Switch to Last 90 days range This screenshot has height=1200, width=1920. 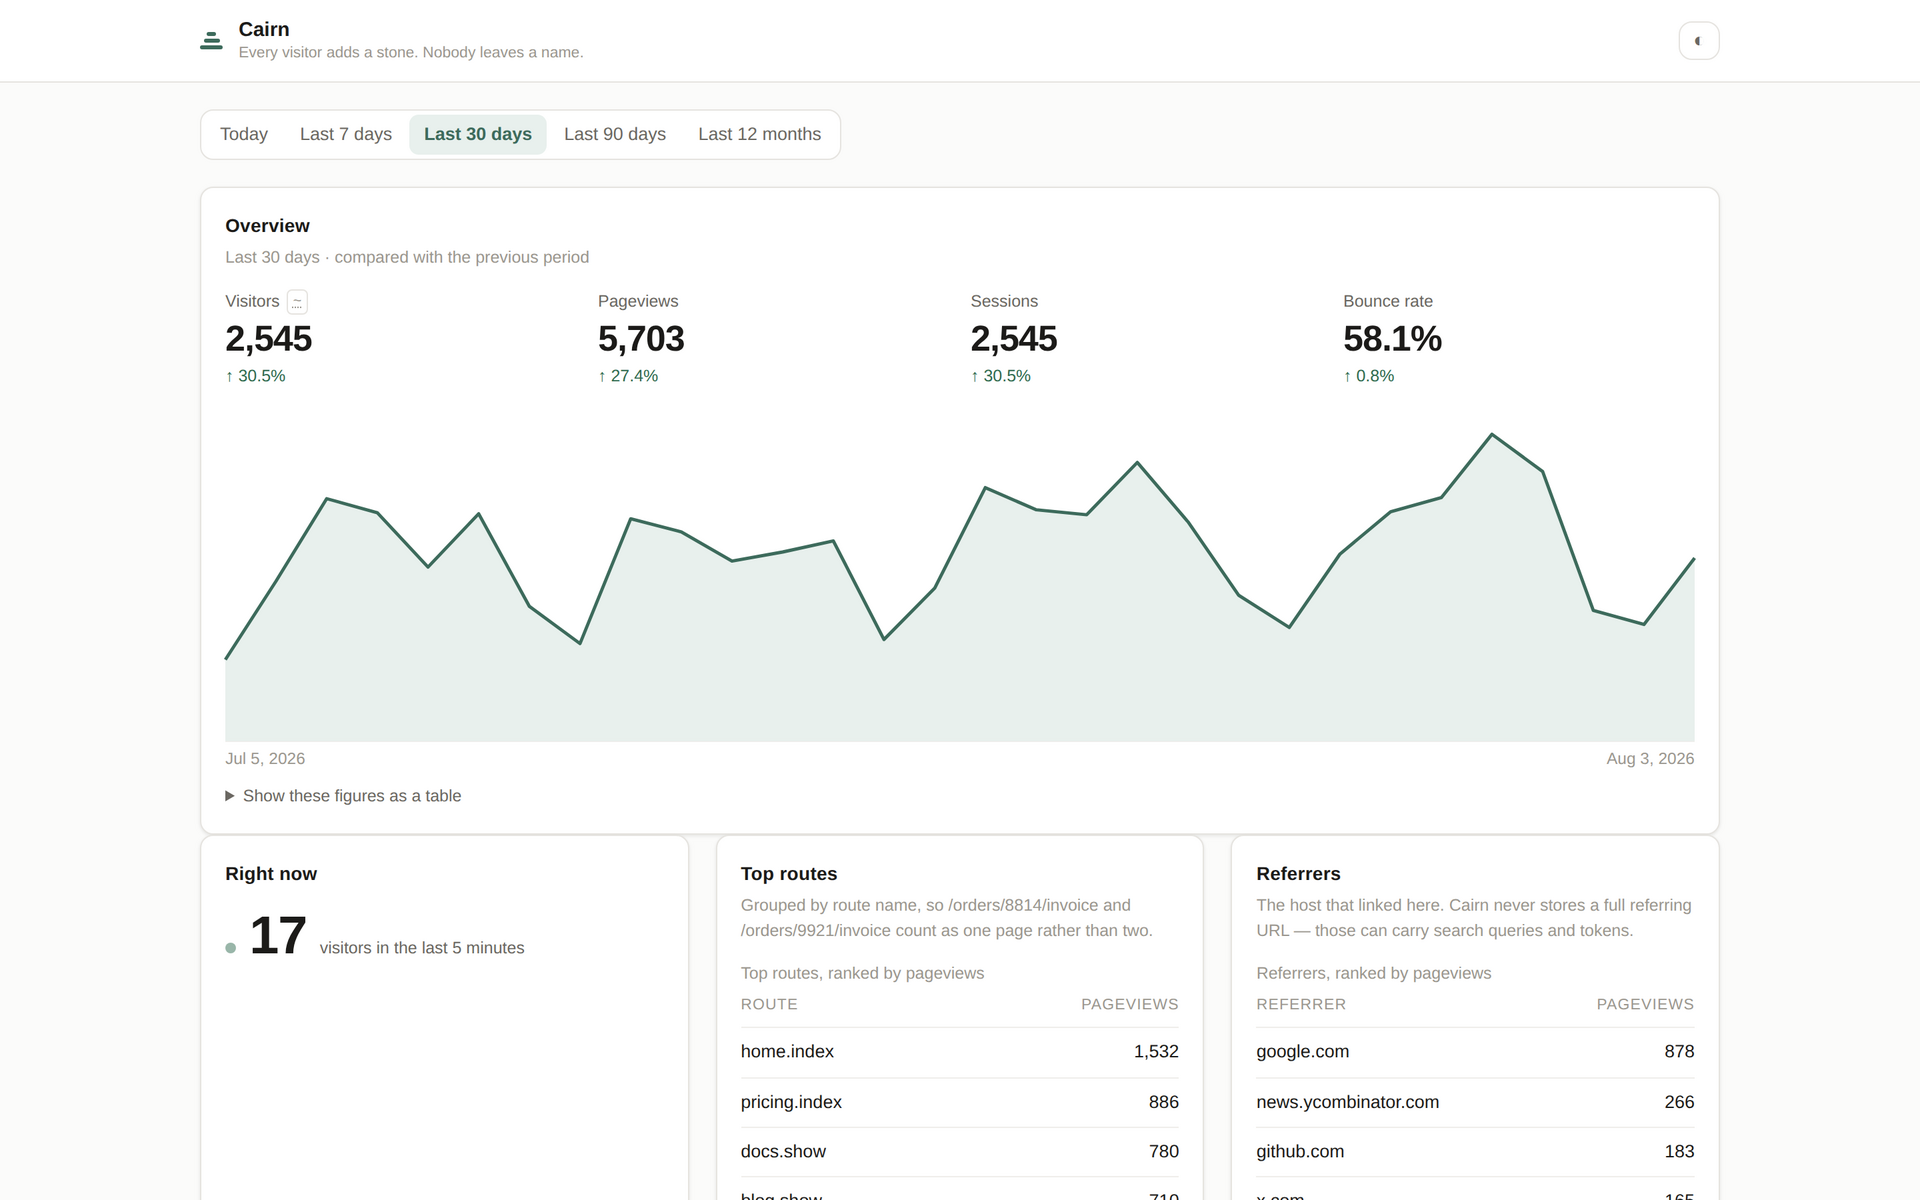coord(615,134)
